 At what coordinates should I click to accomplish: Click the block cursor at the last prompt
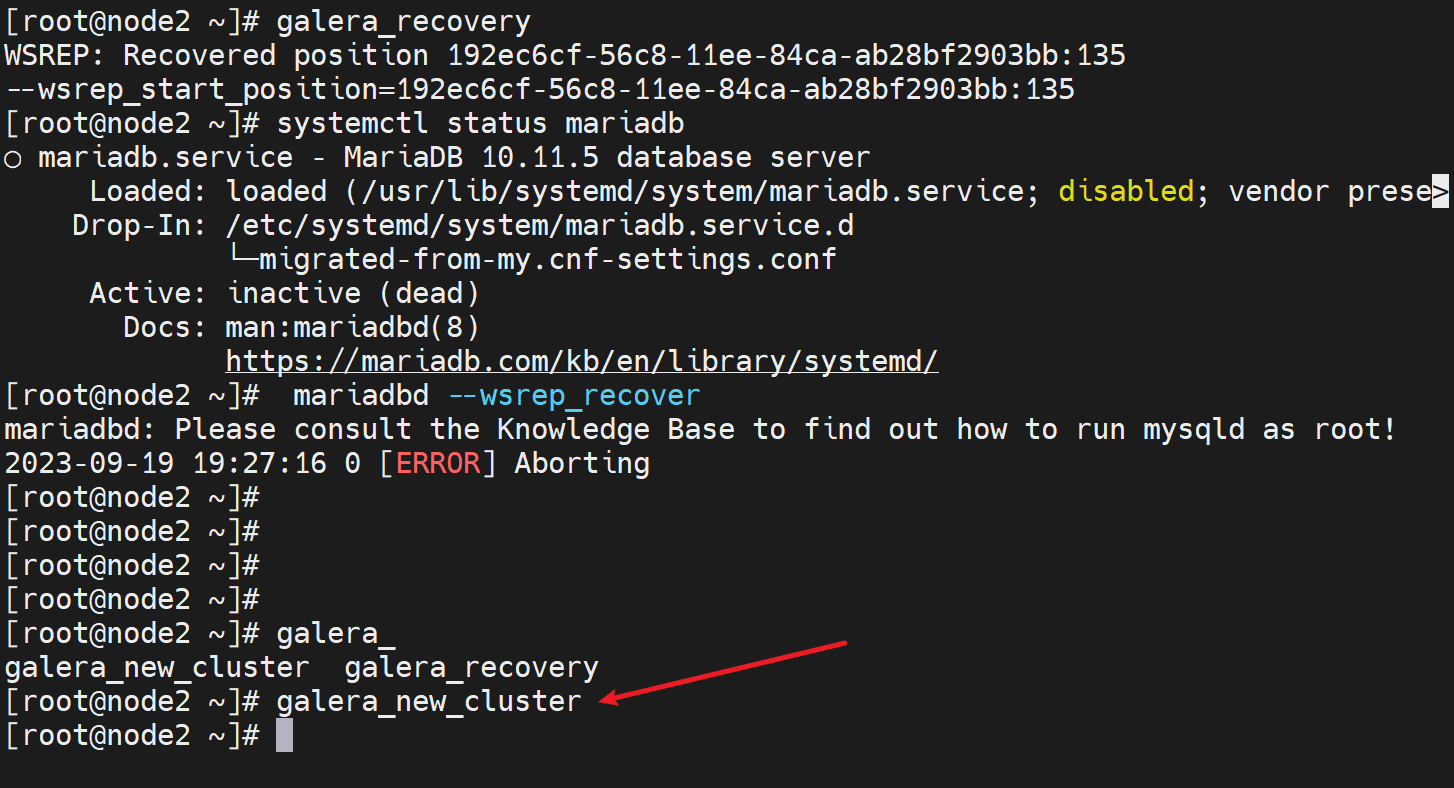[x=284, y=735]
